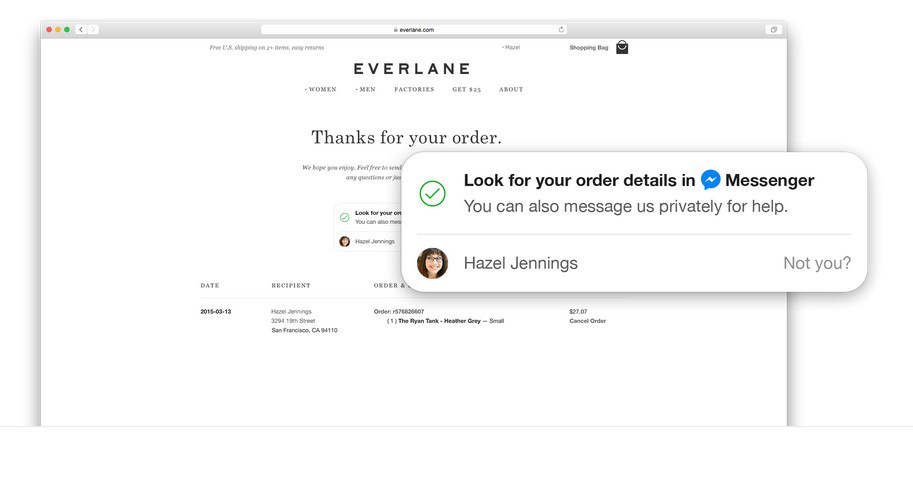Click the tabs overview icon in Safari
This screenshot has width=913, height=481.
tap(773, 30)
